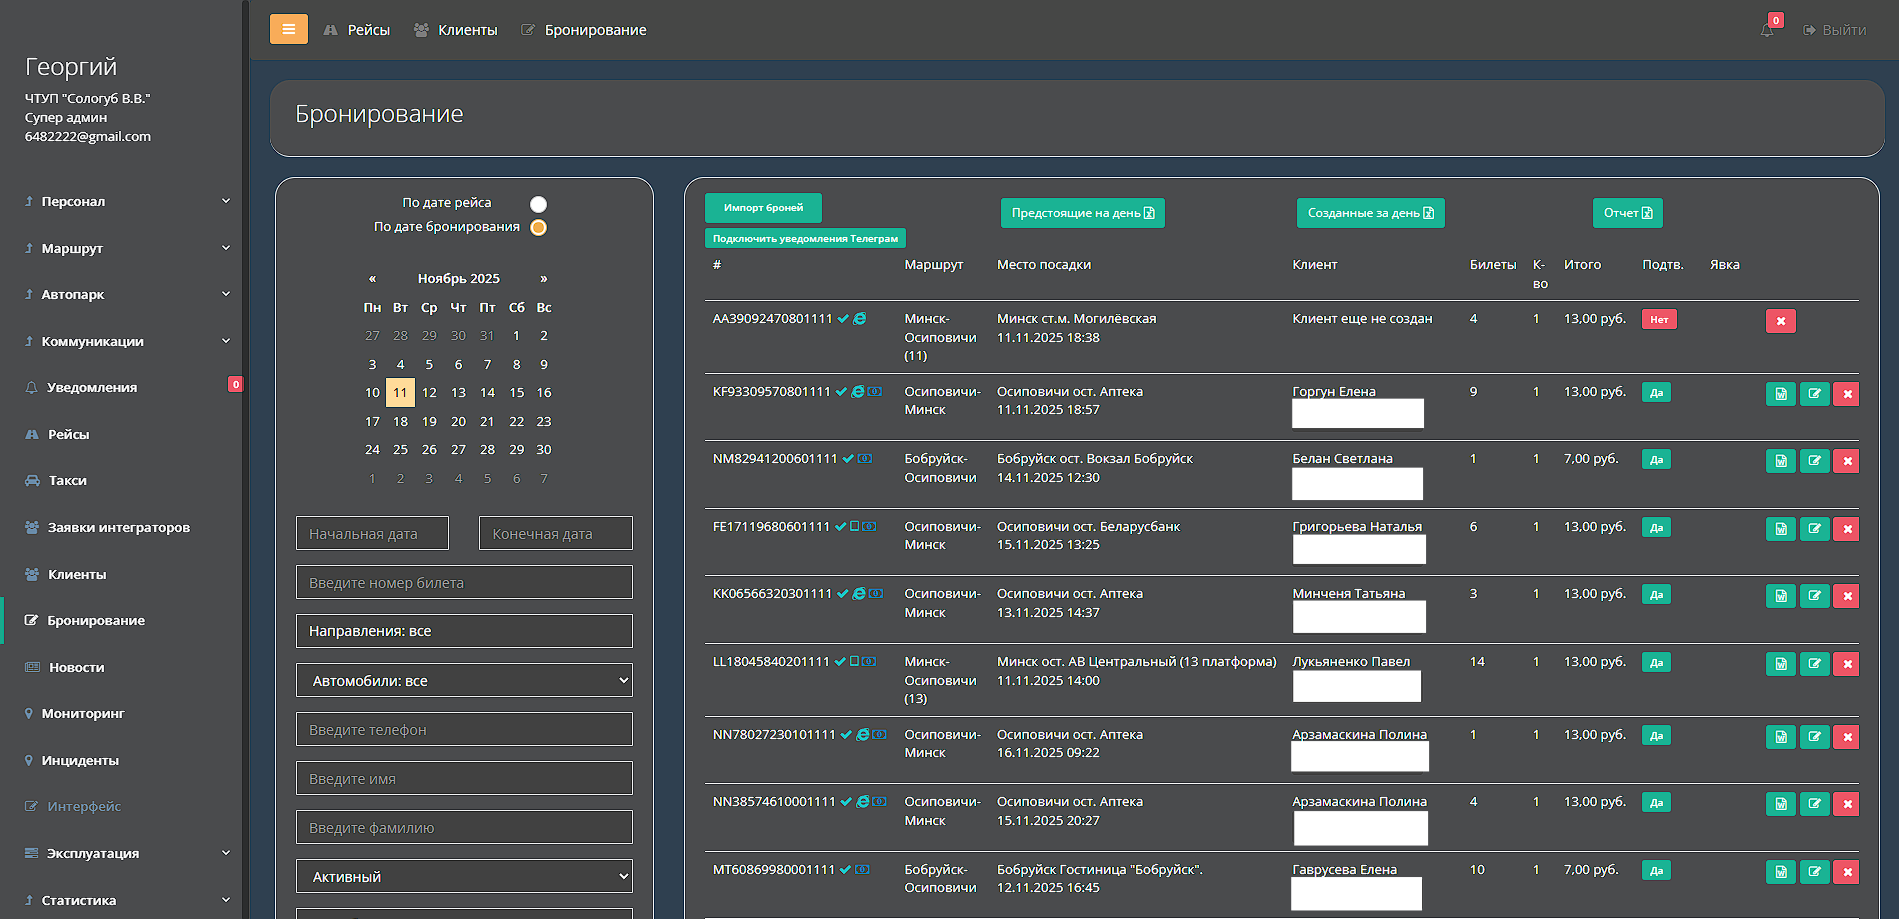This screenshot has width=1899, height=919.
Task: Go to next month in calendar
Action: [544, 279]
